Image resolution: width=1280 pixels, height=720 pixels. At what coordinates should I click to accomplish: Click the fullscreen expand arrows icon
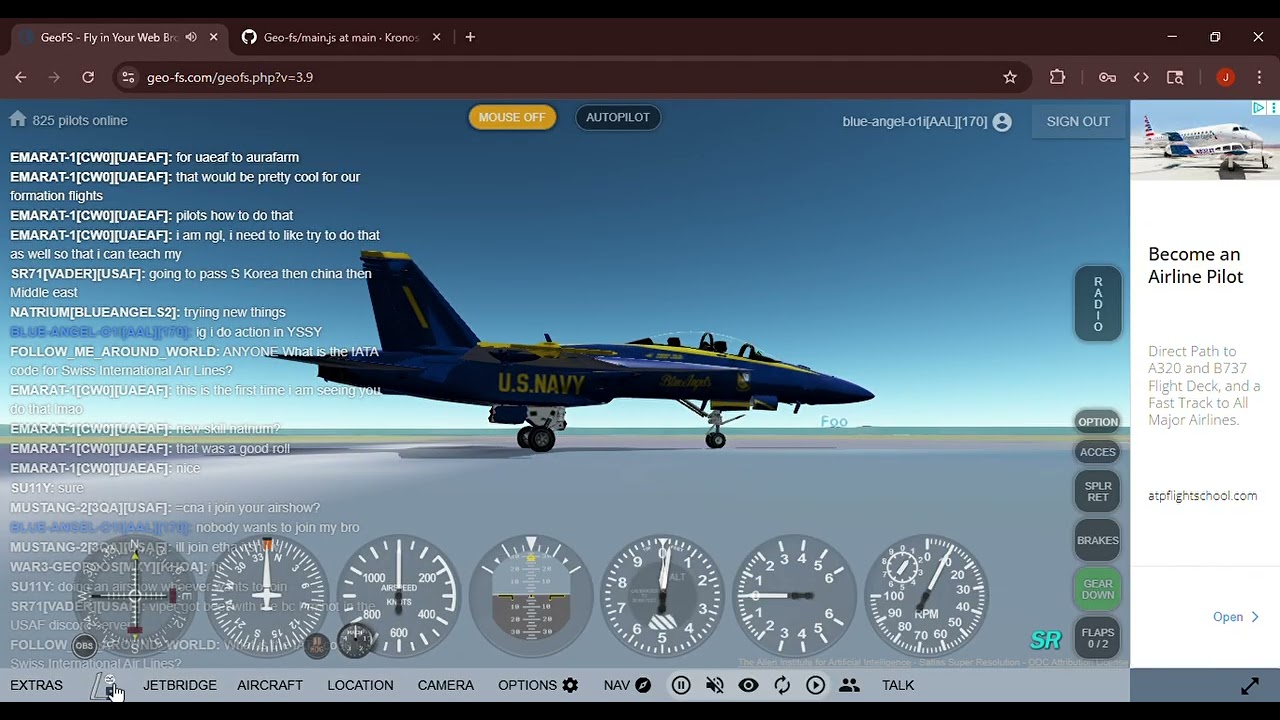point(1250,686)
